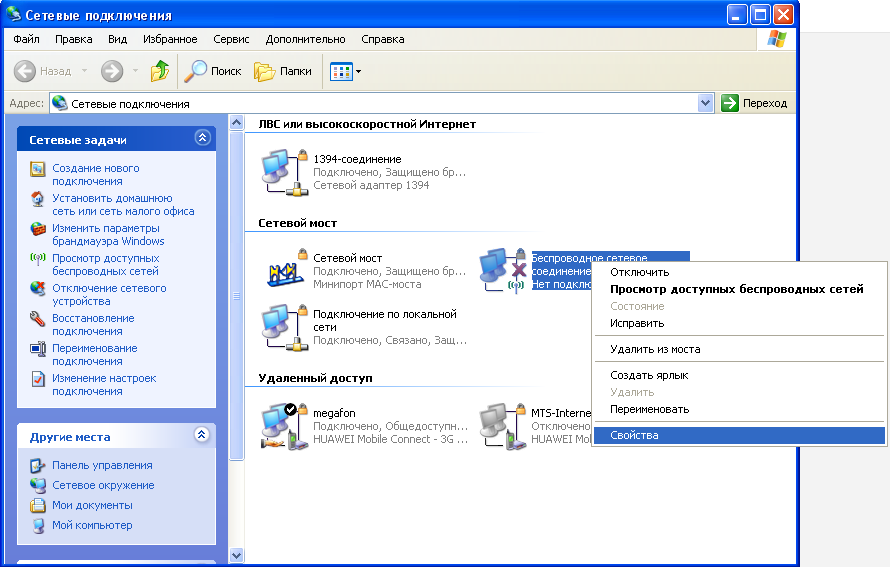
Task: Click the Windows firewall brick icon
Action: point(37,229)
